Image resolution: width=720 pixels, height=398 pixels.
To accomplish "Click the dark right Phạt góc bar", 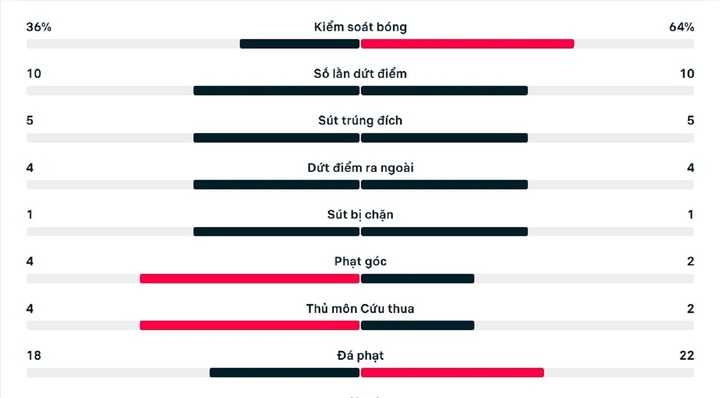I will (x=418, y=279).
